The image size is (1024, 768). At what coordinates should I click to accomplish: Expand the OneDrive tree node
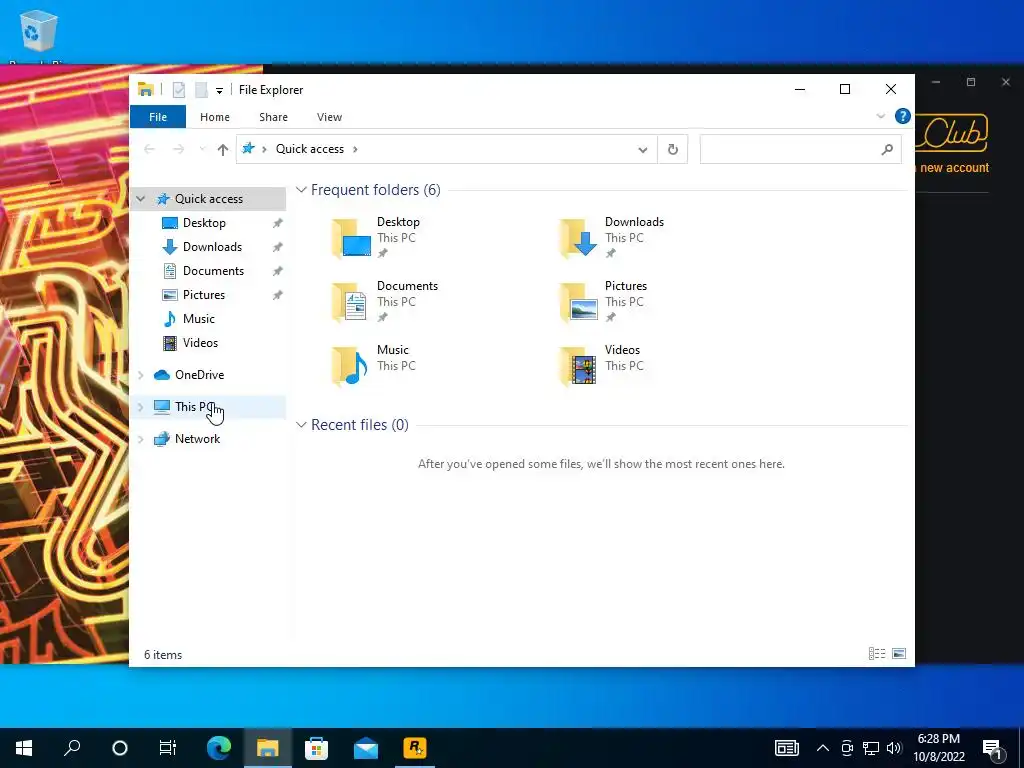tap(140, 375)
